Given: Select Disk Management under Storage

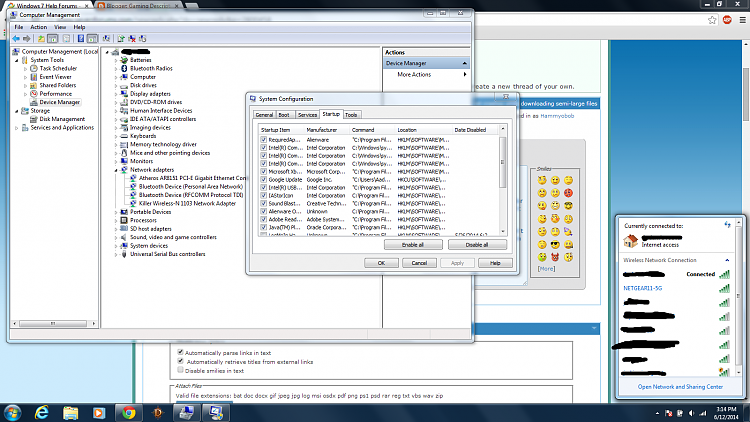Looking at the screenshot, I should pos(62,119).
